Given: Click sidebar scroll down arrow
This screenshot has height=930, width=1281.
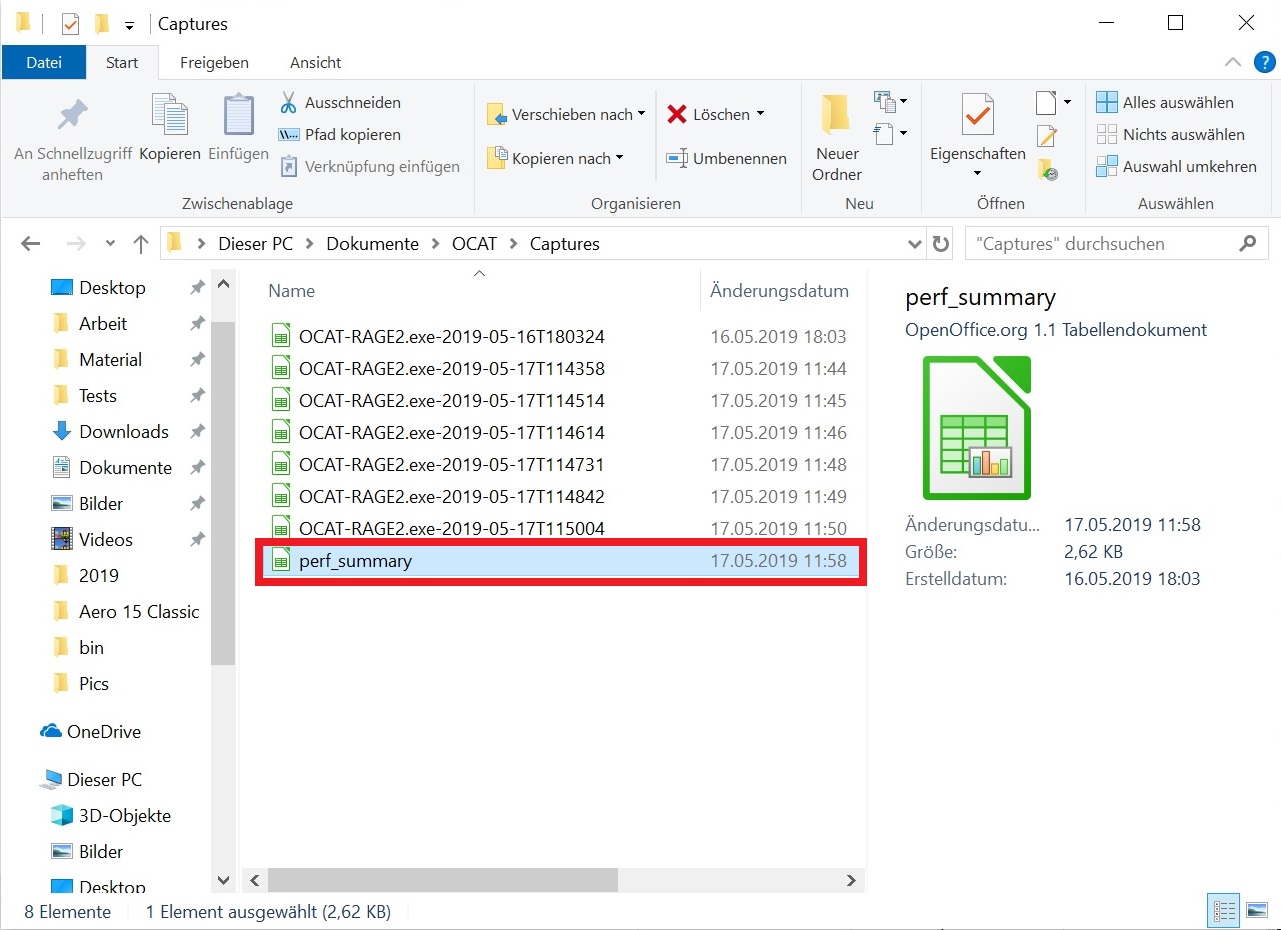Looking at the screenshot, I should point(223,881).
